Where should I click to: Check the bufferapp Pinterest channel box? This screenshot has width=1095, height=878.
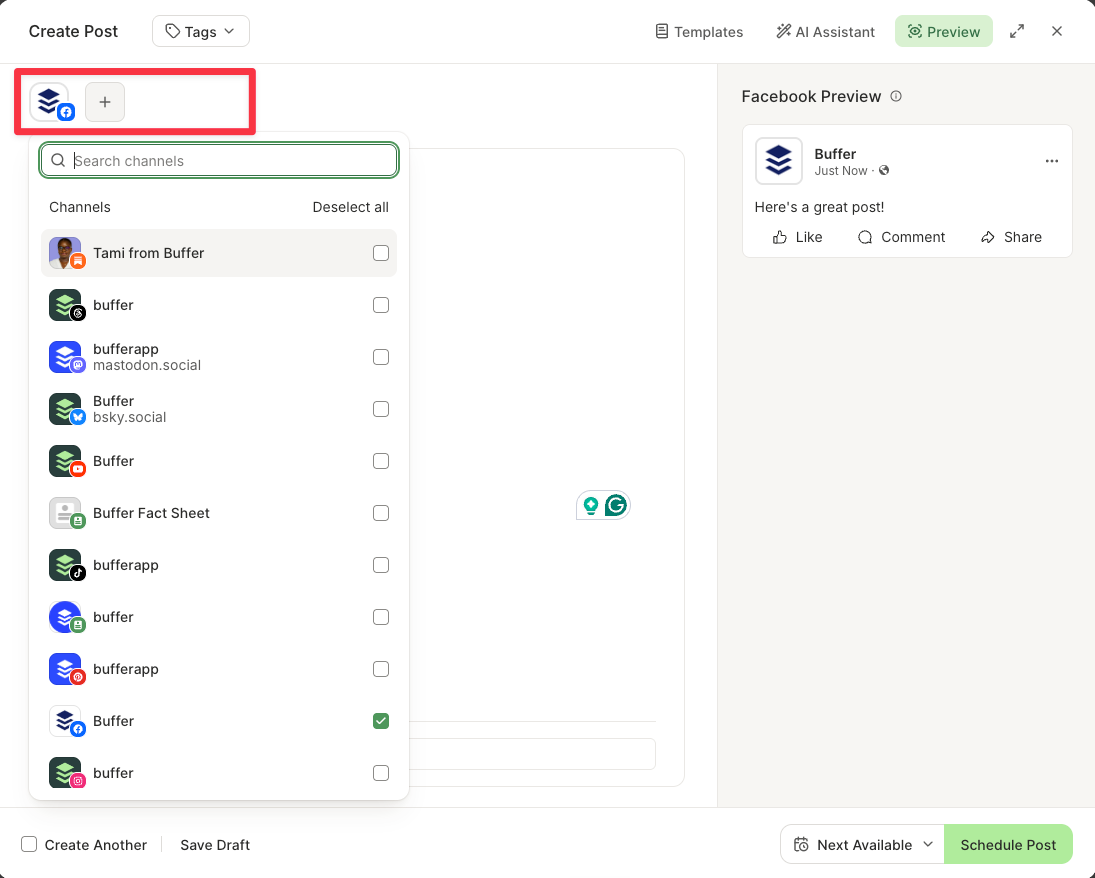(x=381, y=669)
